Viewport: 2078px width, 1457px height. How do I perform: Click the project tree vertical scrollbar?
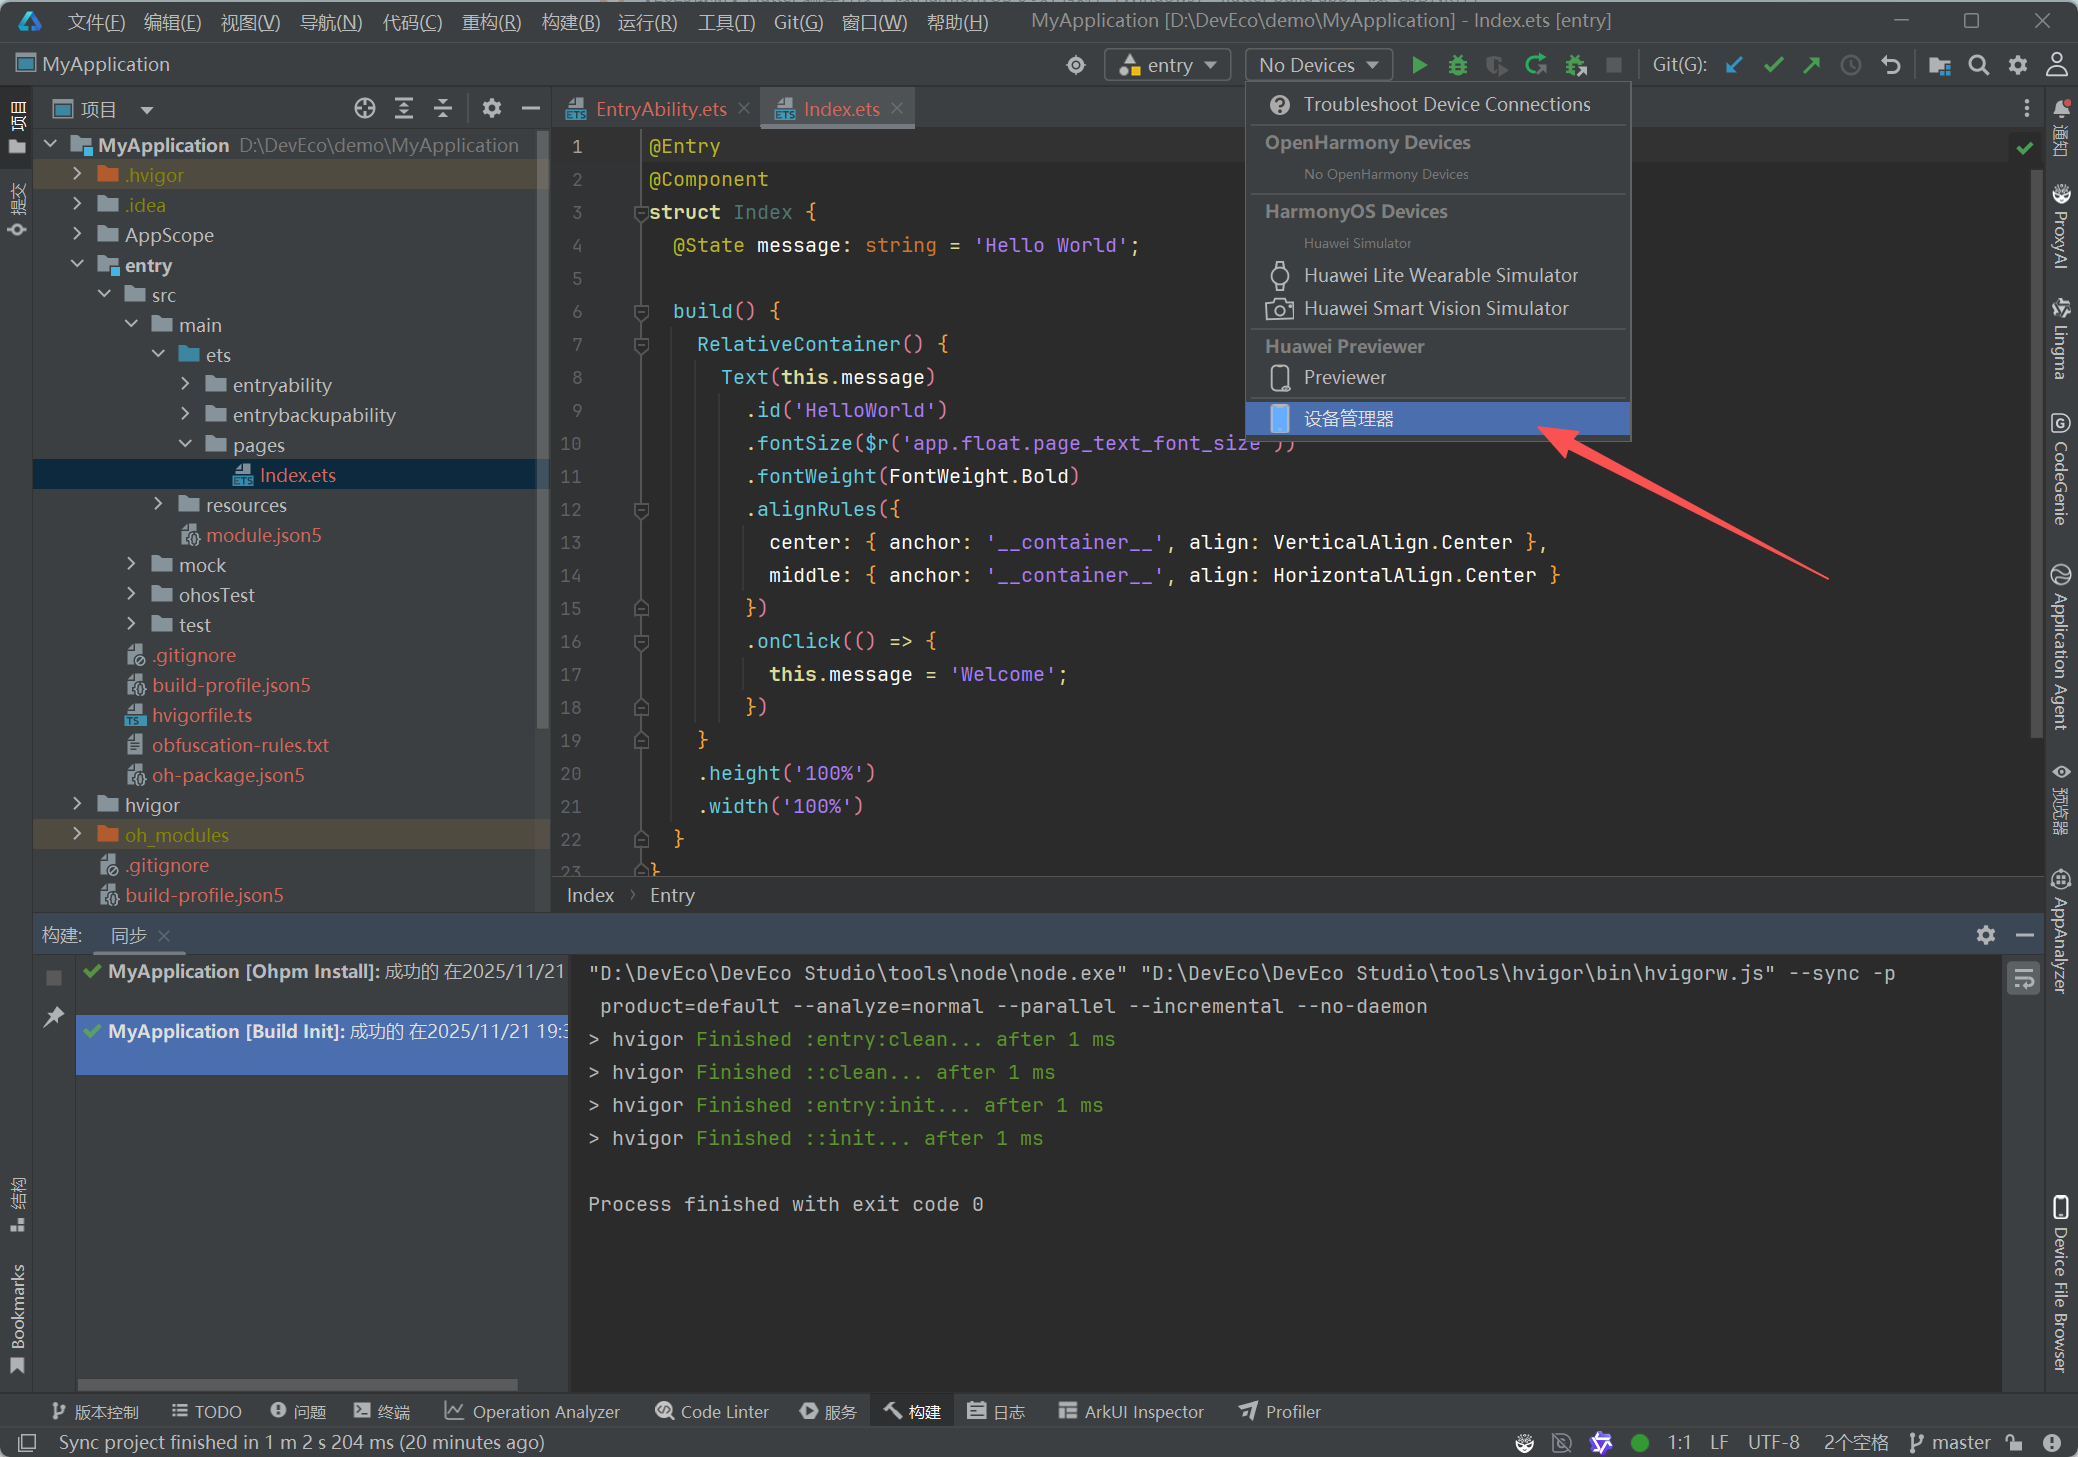[543, 430]
